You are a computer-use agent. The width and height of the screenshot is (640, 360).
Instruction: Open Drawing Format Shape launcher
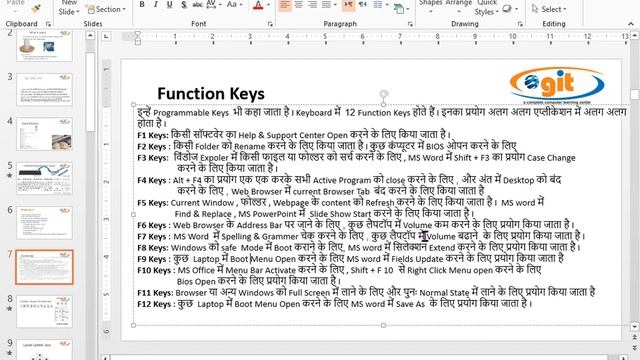[520, 24]
